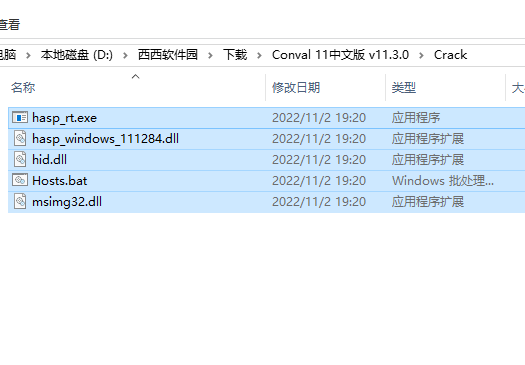Click modified date of hasp_rt.exe
Screen dimensions: 525x365
pyautogui.click(x=319, y=118)
